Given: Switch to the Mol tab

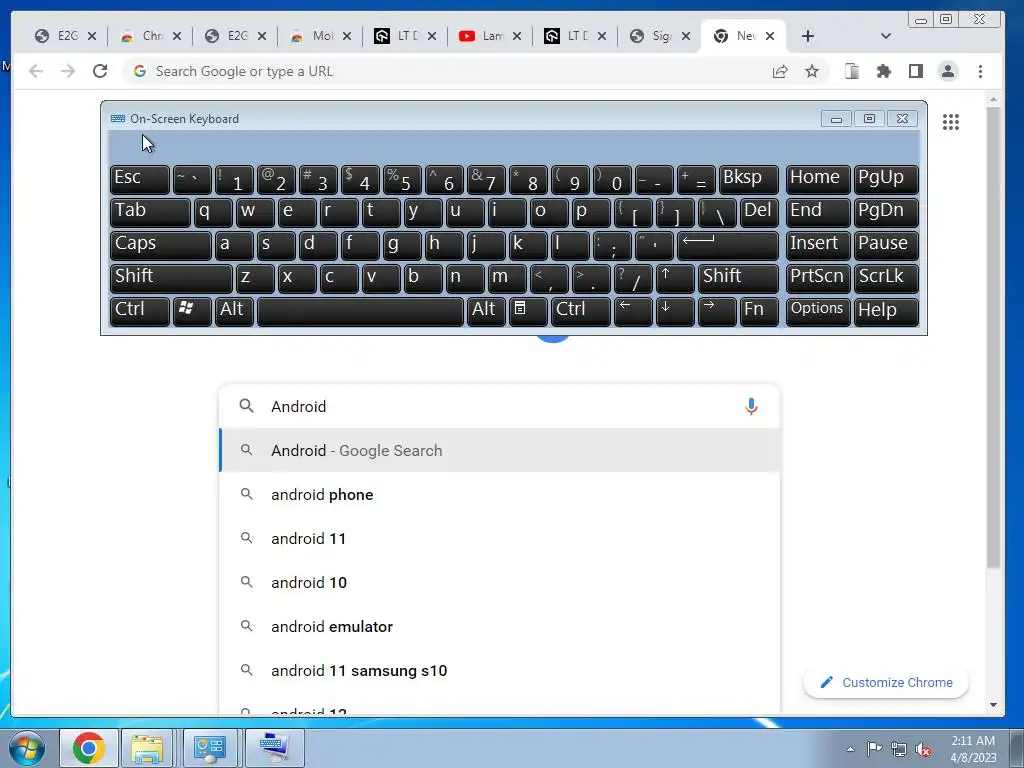Looking at the screenshot, I should (x=321, y=36).
